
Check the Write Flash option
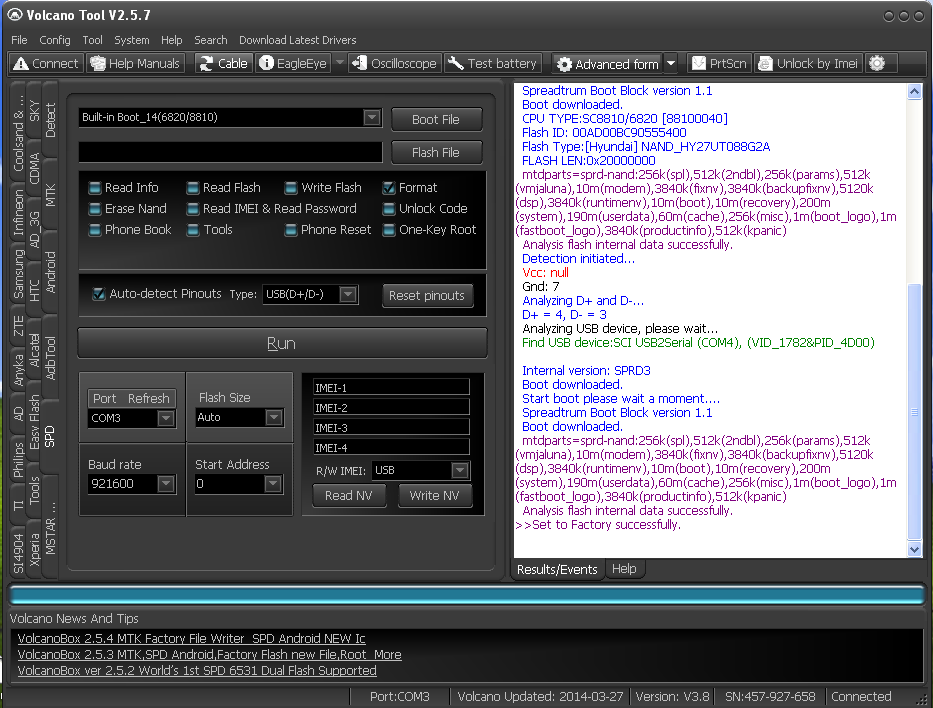click(290, 188)
